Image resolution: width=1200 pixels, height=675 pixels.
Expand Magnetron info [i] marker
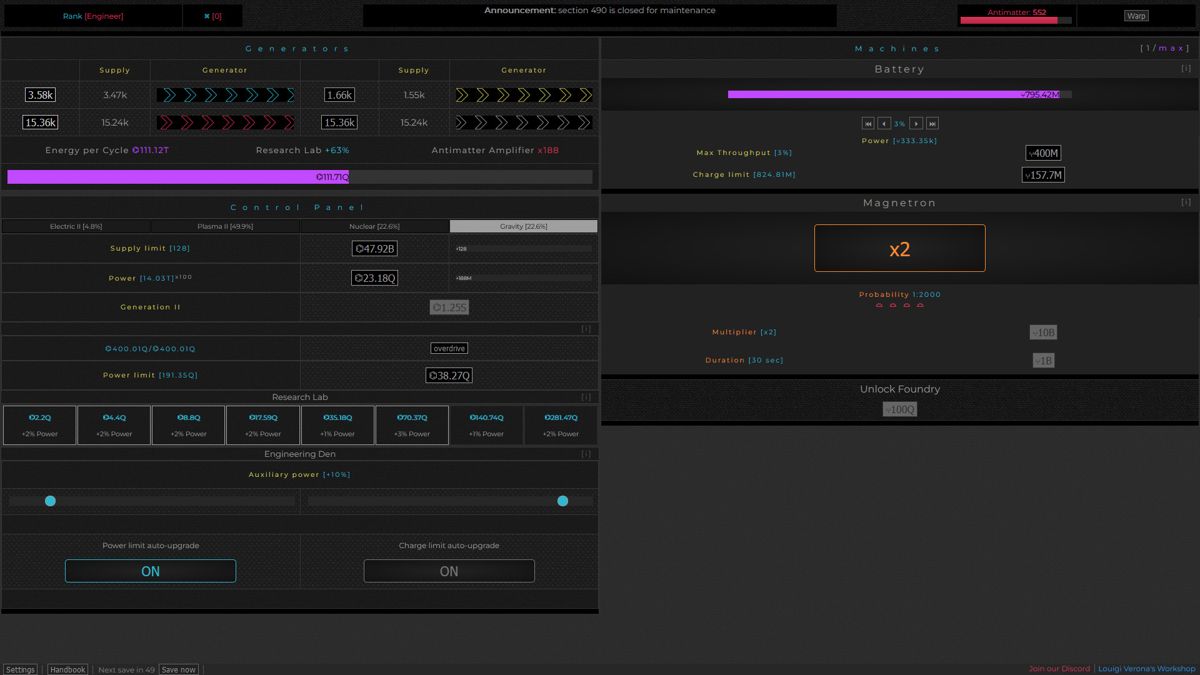click(1186, 202)
